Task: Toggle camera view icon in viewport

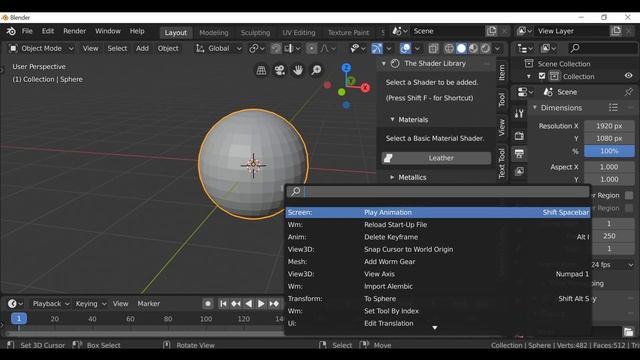Action: point(280,70)
